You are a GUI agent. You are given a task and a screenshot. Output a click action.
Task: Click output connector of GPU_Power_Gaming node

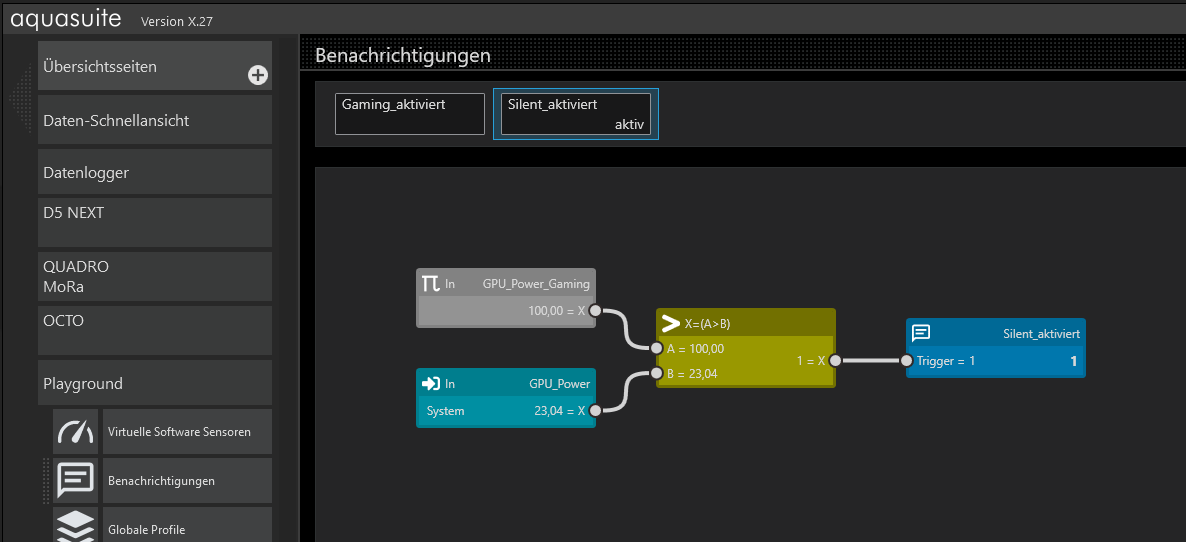tap(595, 311)
